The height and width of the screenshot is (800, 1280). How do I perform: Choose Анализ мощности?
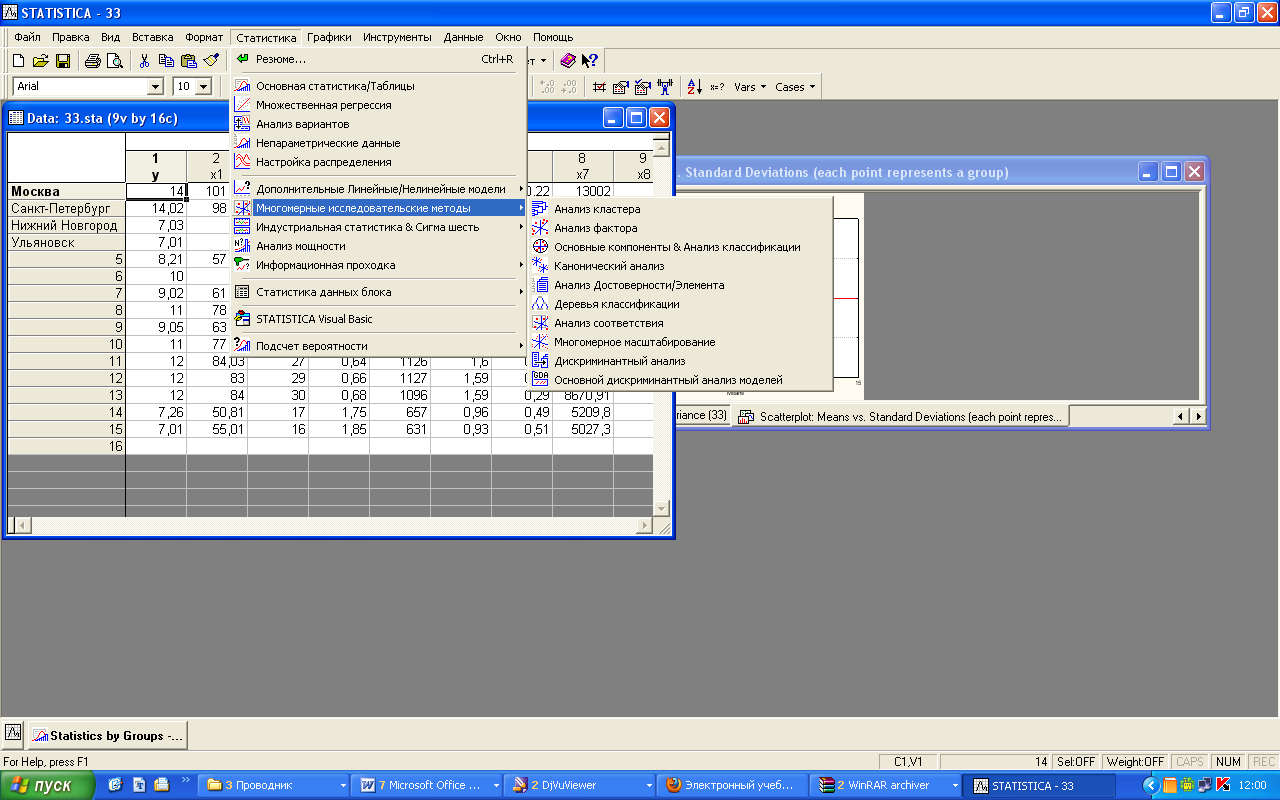coord(379,246)
